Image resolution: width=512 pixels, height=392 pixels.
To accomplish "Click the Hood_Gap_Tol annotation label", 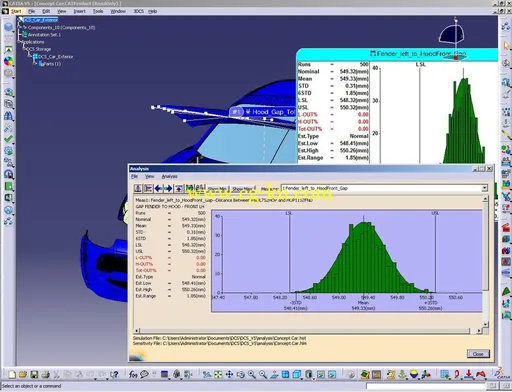I will (x=263, y=112).
